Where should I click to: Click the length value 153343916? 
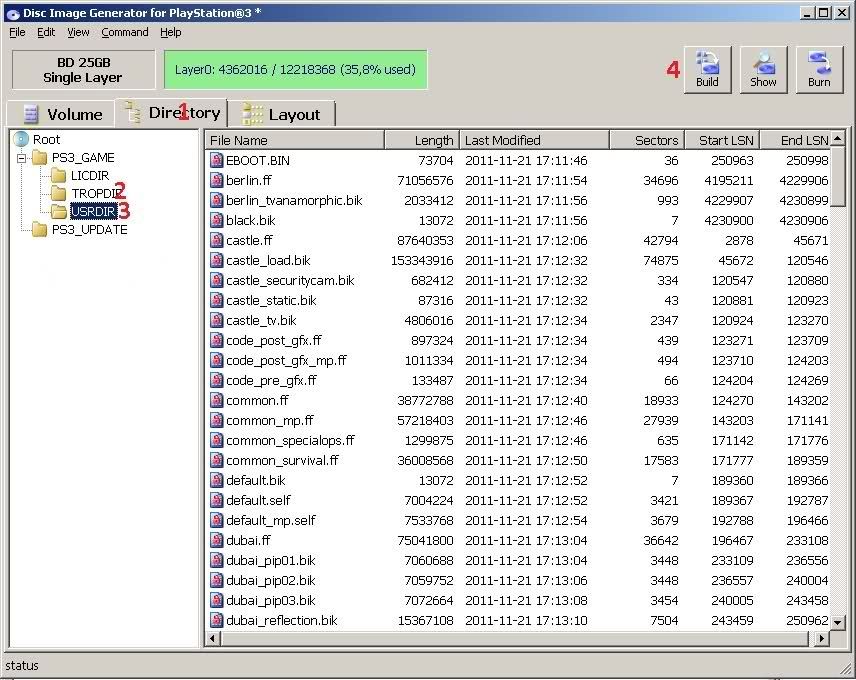422,260
